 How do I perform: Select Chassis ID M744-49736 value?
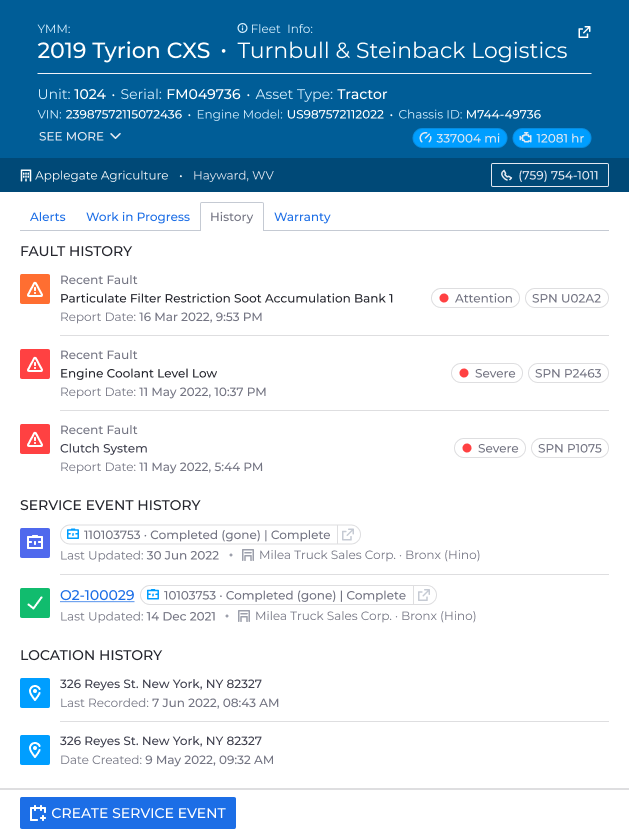click(x=504, y=115)
